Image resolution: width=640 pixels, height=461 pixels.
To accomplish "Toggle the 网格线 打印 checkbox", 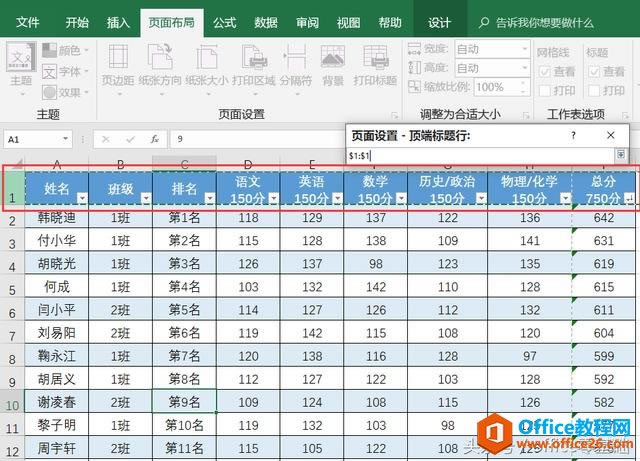I will [544, 90].
